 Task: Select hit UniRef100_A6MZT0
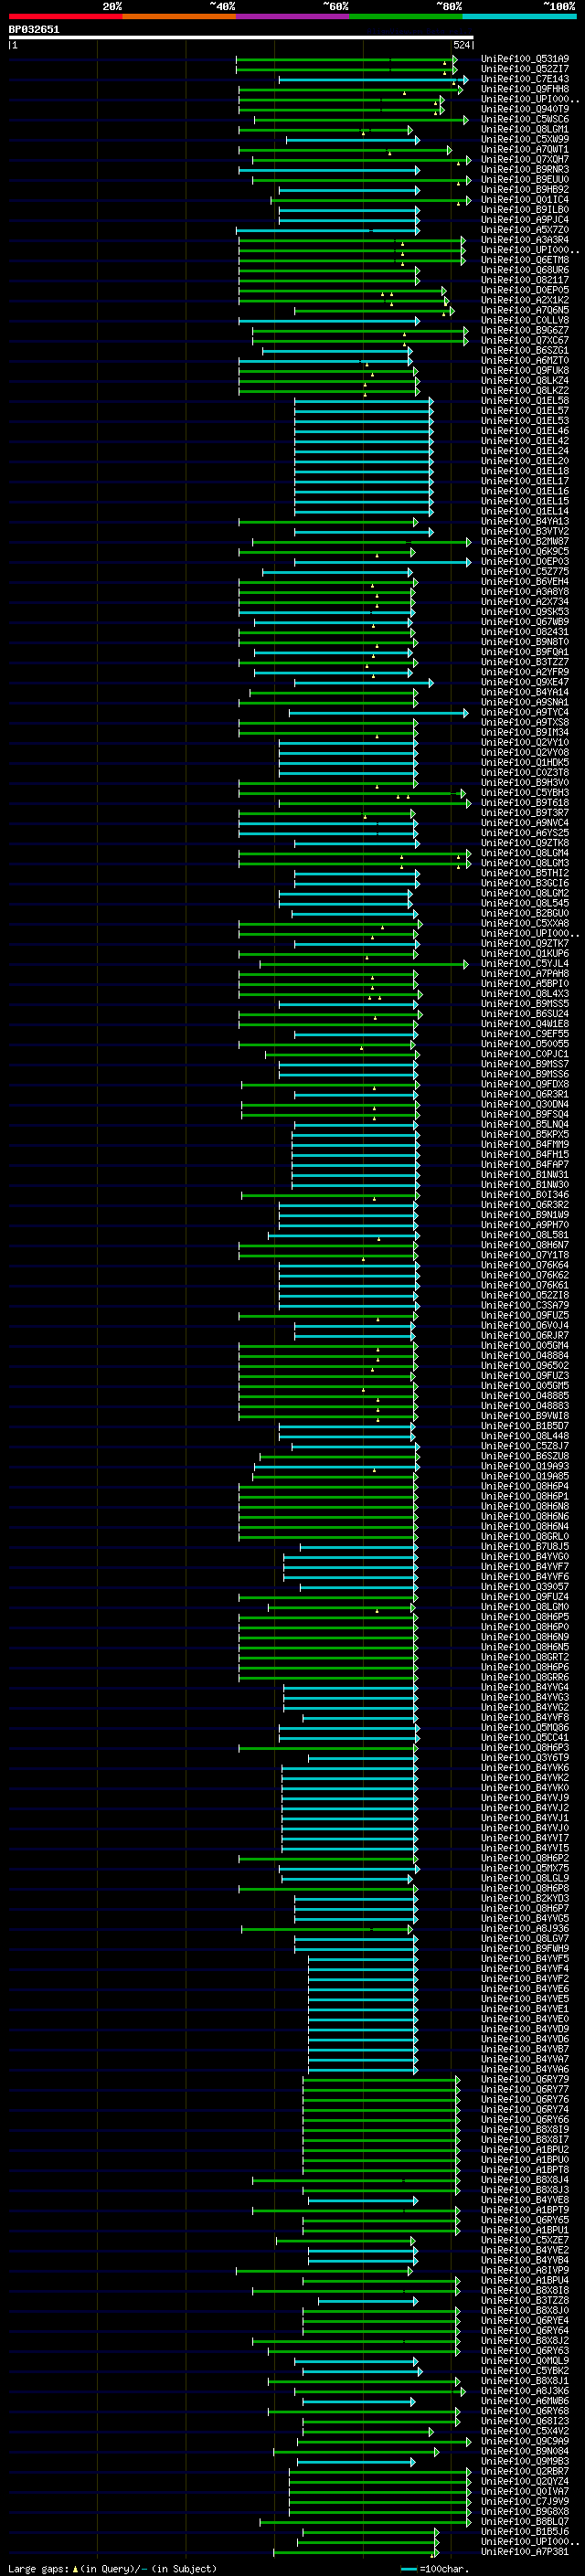525,360
